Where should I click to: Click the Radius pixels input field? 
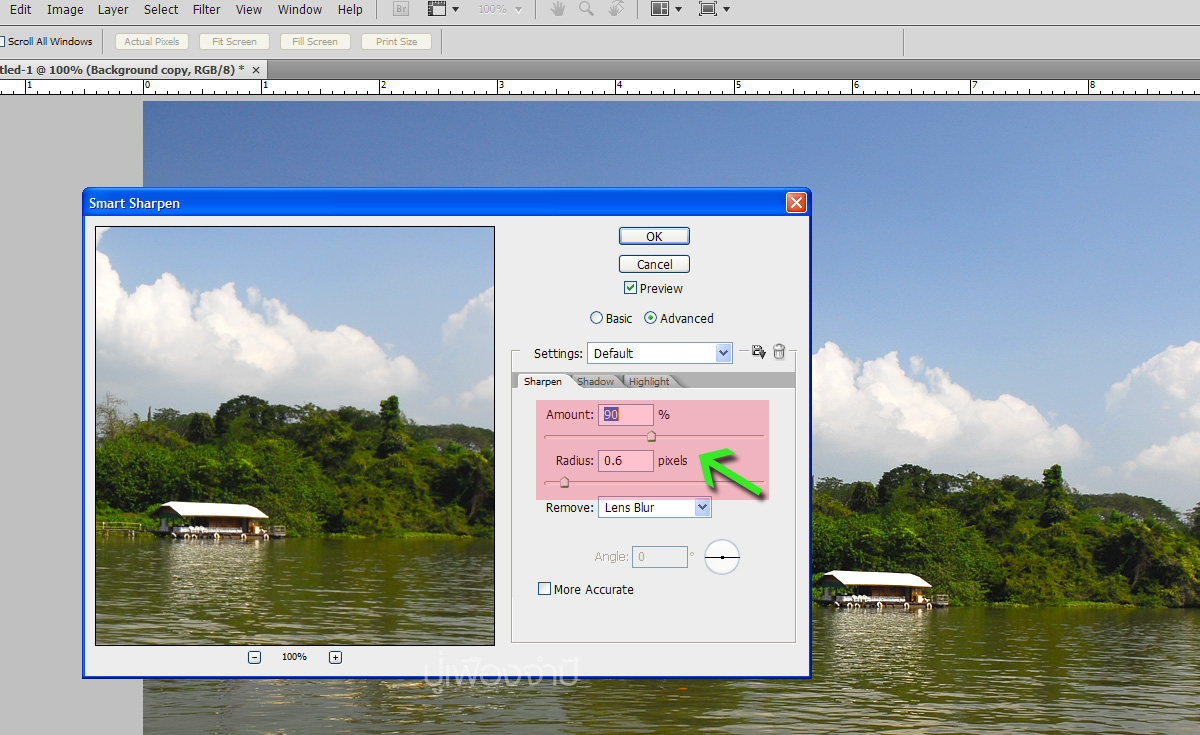pos(626,461)
